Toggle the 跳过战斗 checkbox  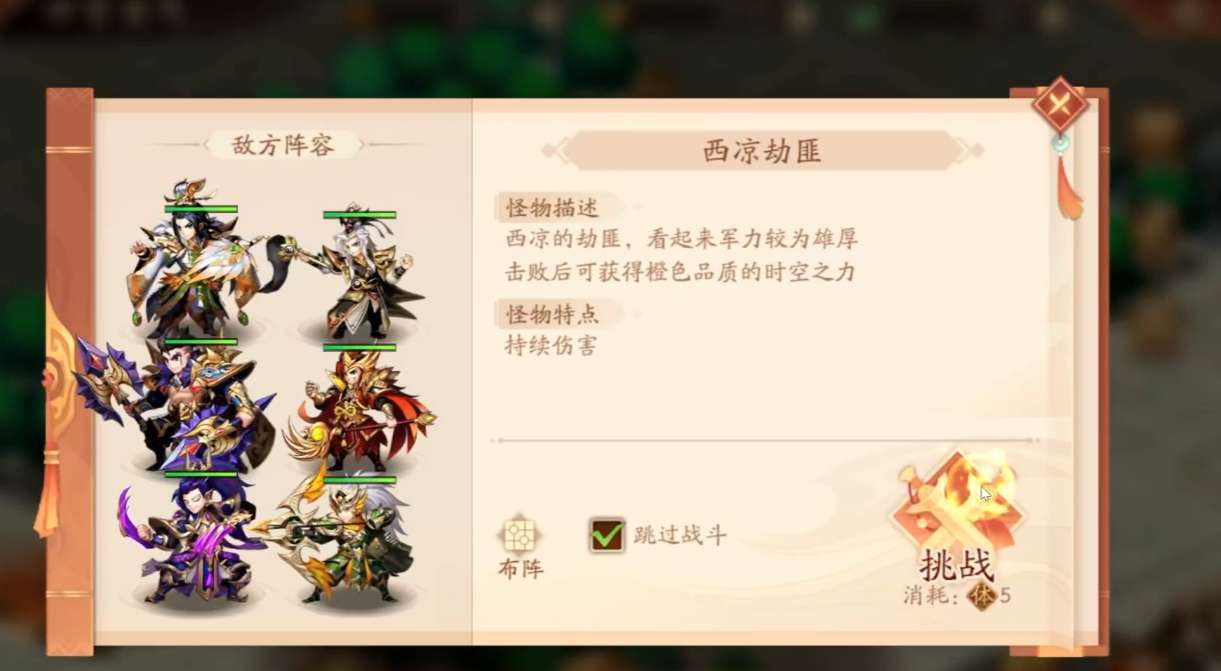point(606,536)
